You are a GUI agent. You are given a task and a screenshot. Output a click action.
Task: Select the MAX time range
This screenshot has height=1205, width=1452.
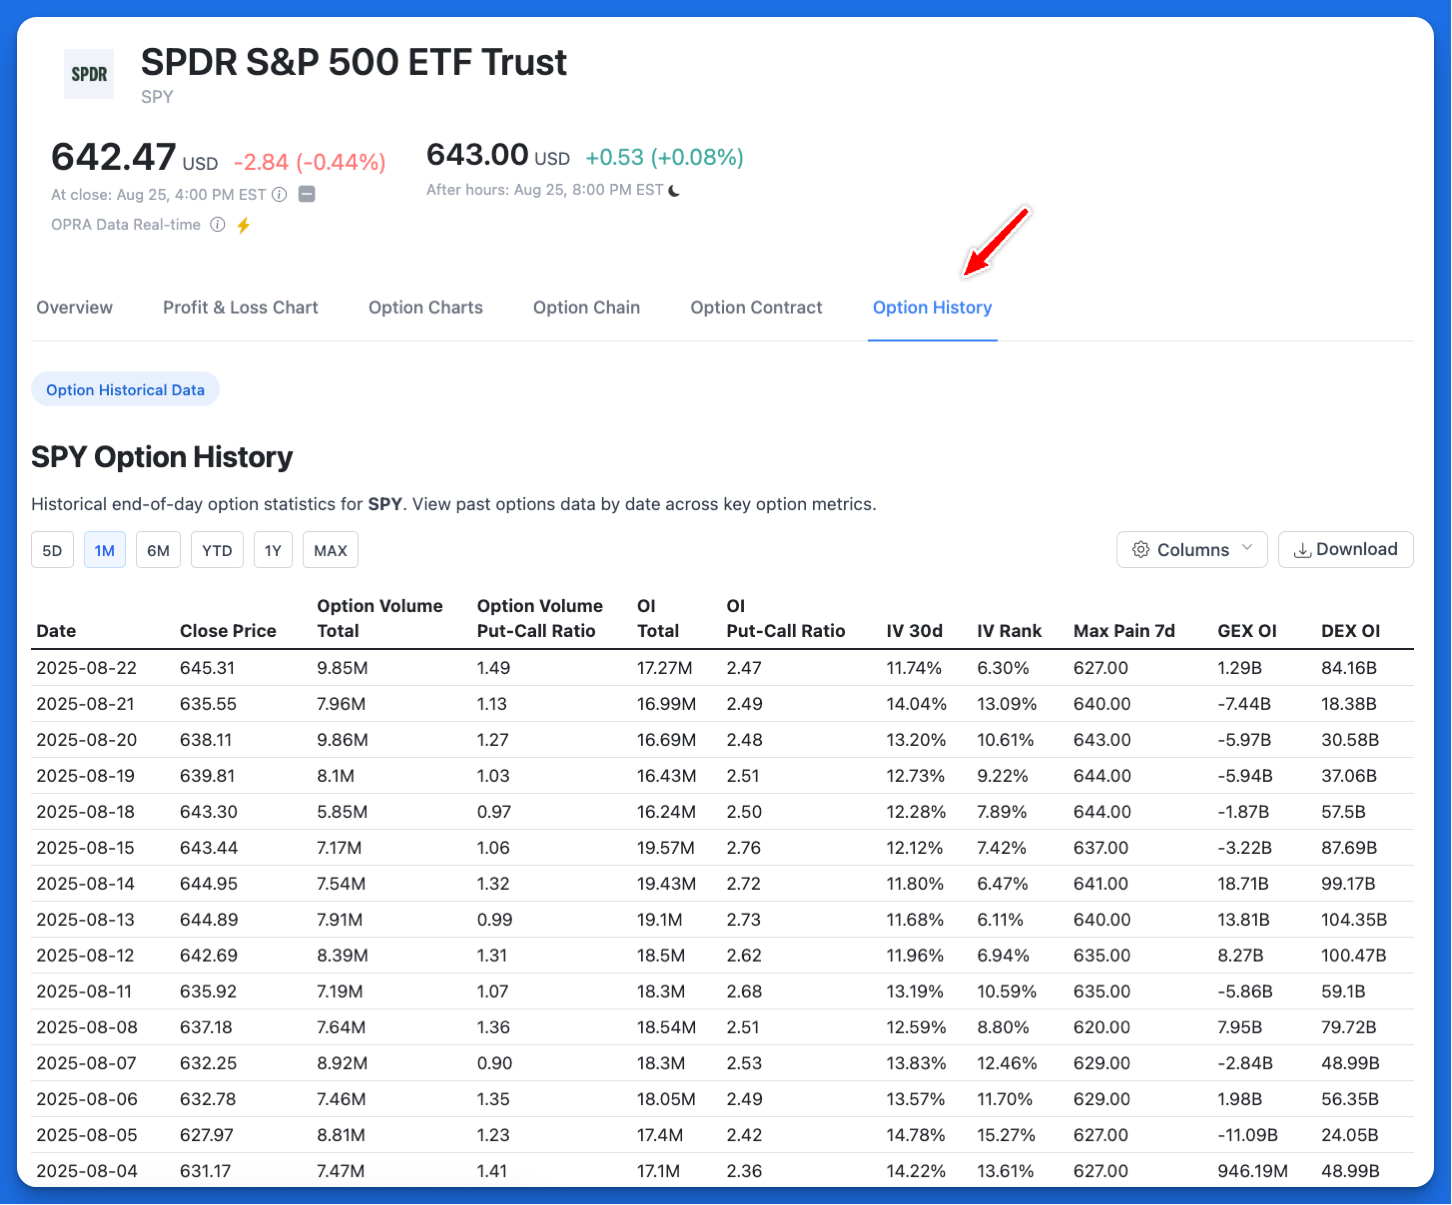pyautogui.click(x=330, y=550)
